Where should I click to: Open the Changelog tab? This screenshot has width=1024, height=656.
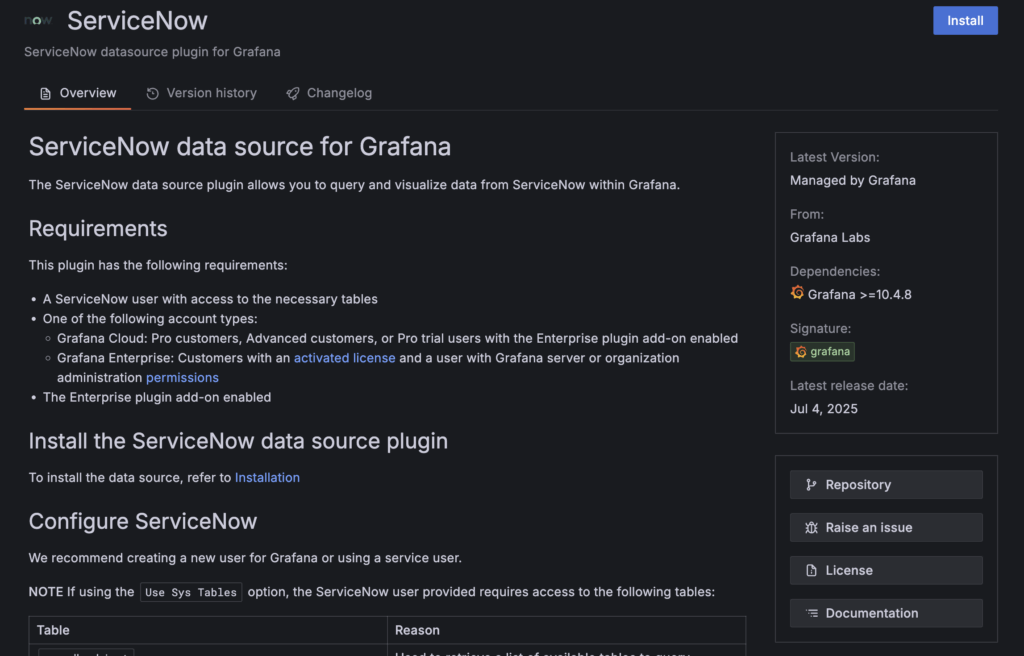pyautogui.click(x=339, y=92)
